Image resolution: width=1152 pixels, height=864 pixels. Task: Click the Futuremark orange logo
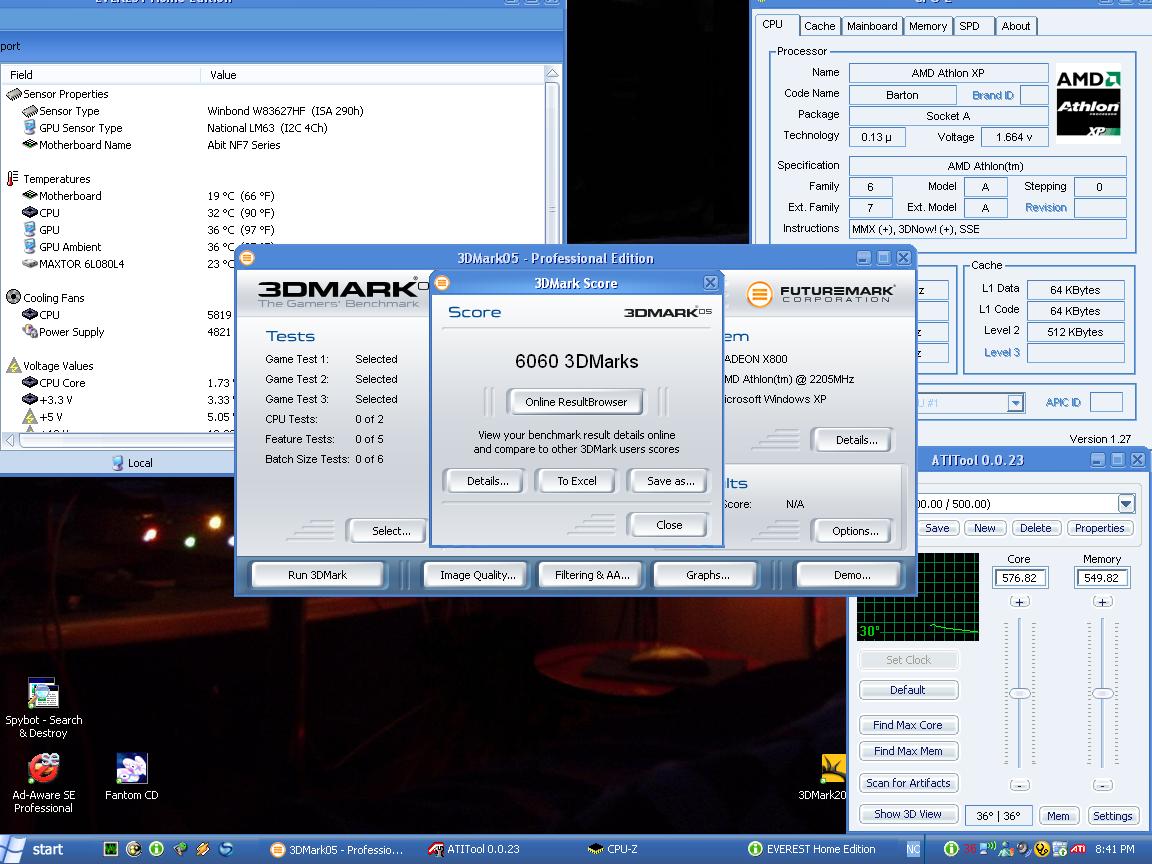pyautogui.click(x=759, y=295)
